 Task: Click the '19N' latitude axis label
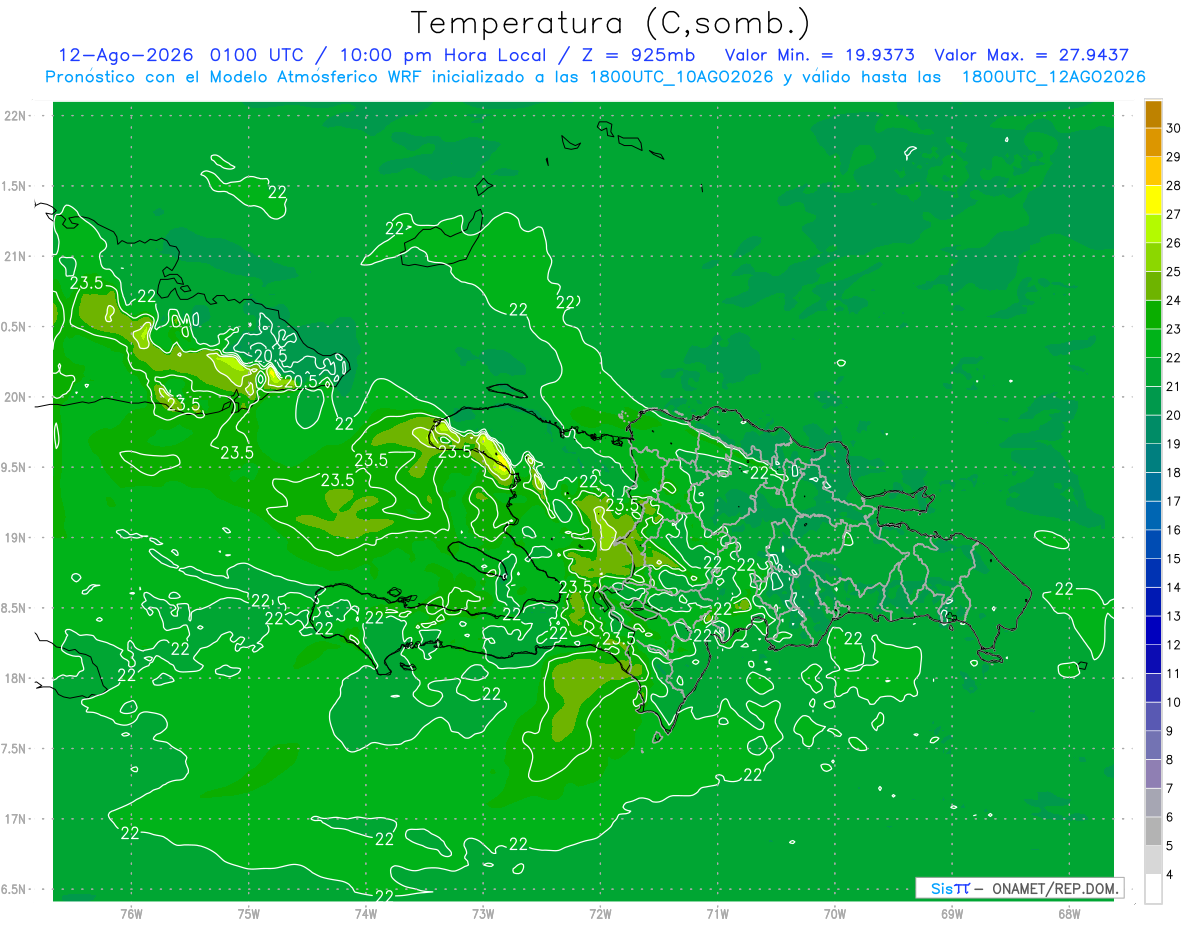17,538
